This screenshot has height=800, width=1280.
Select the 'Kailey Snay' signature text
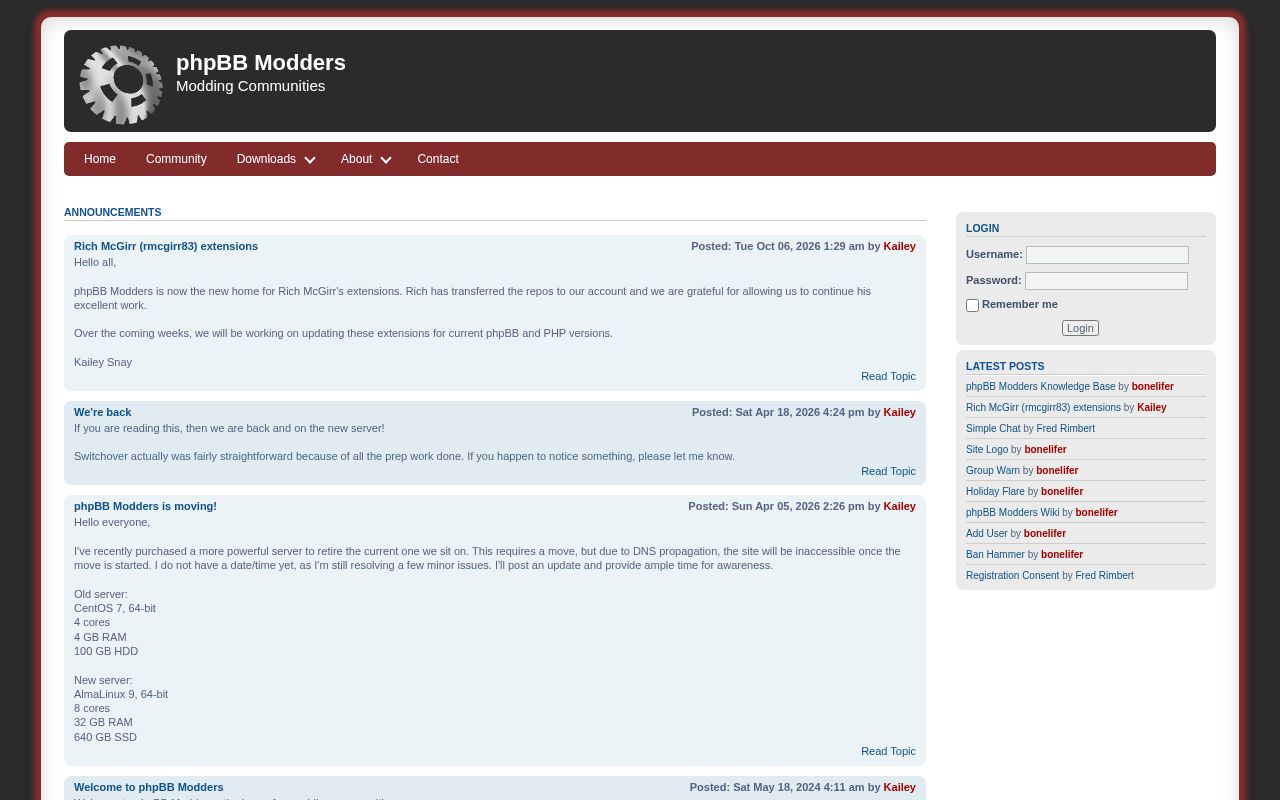click(x=103, y=362)
